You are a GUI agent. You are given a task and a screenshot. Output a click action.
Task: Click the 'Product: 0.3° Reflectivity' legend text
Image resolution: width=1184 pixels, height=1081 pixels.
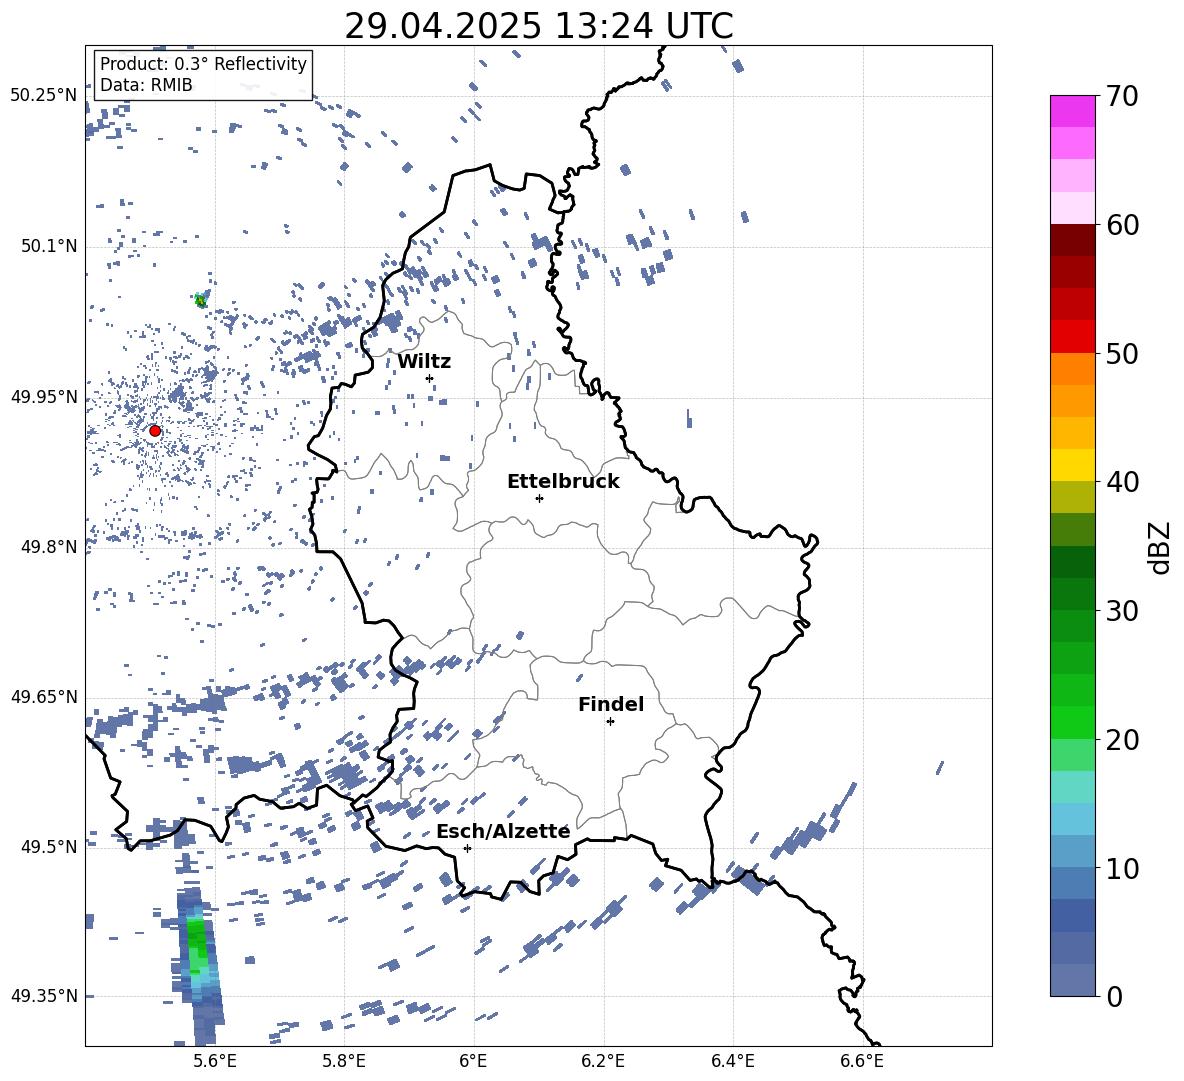pos(203,64)
